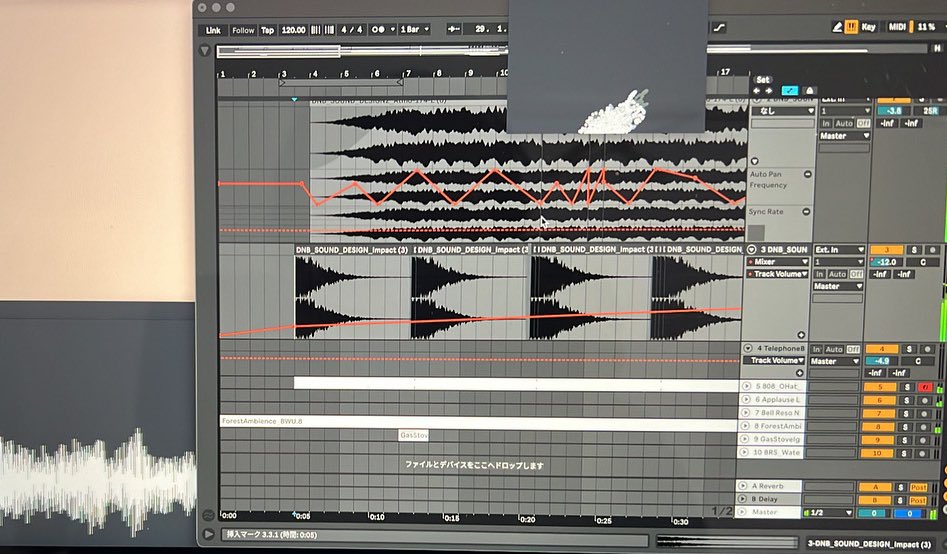Screen dimensions: 947x554
Task: Arm track 3 for recording
Action: (x=933, y=250)
